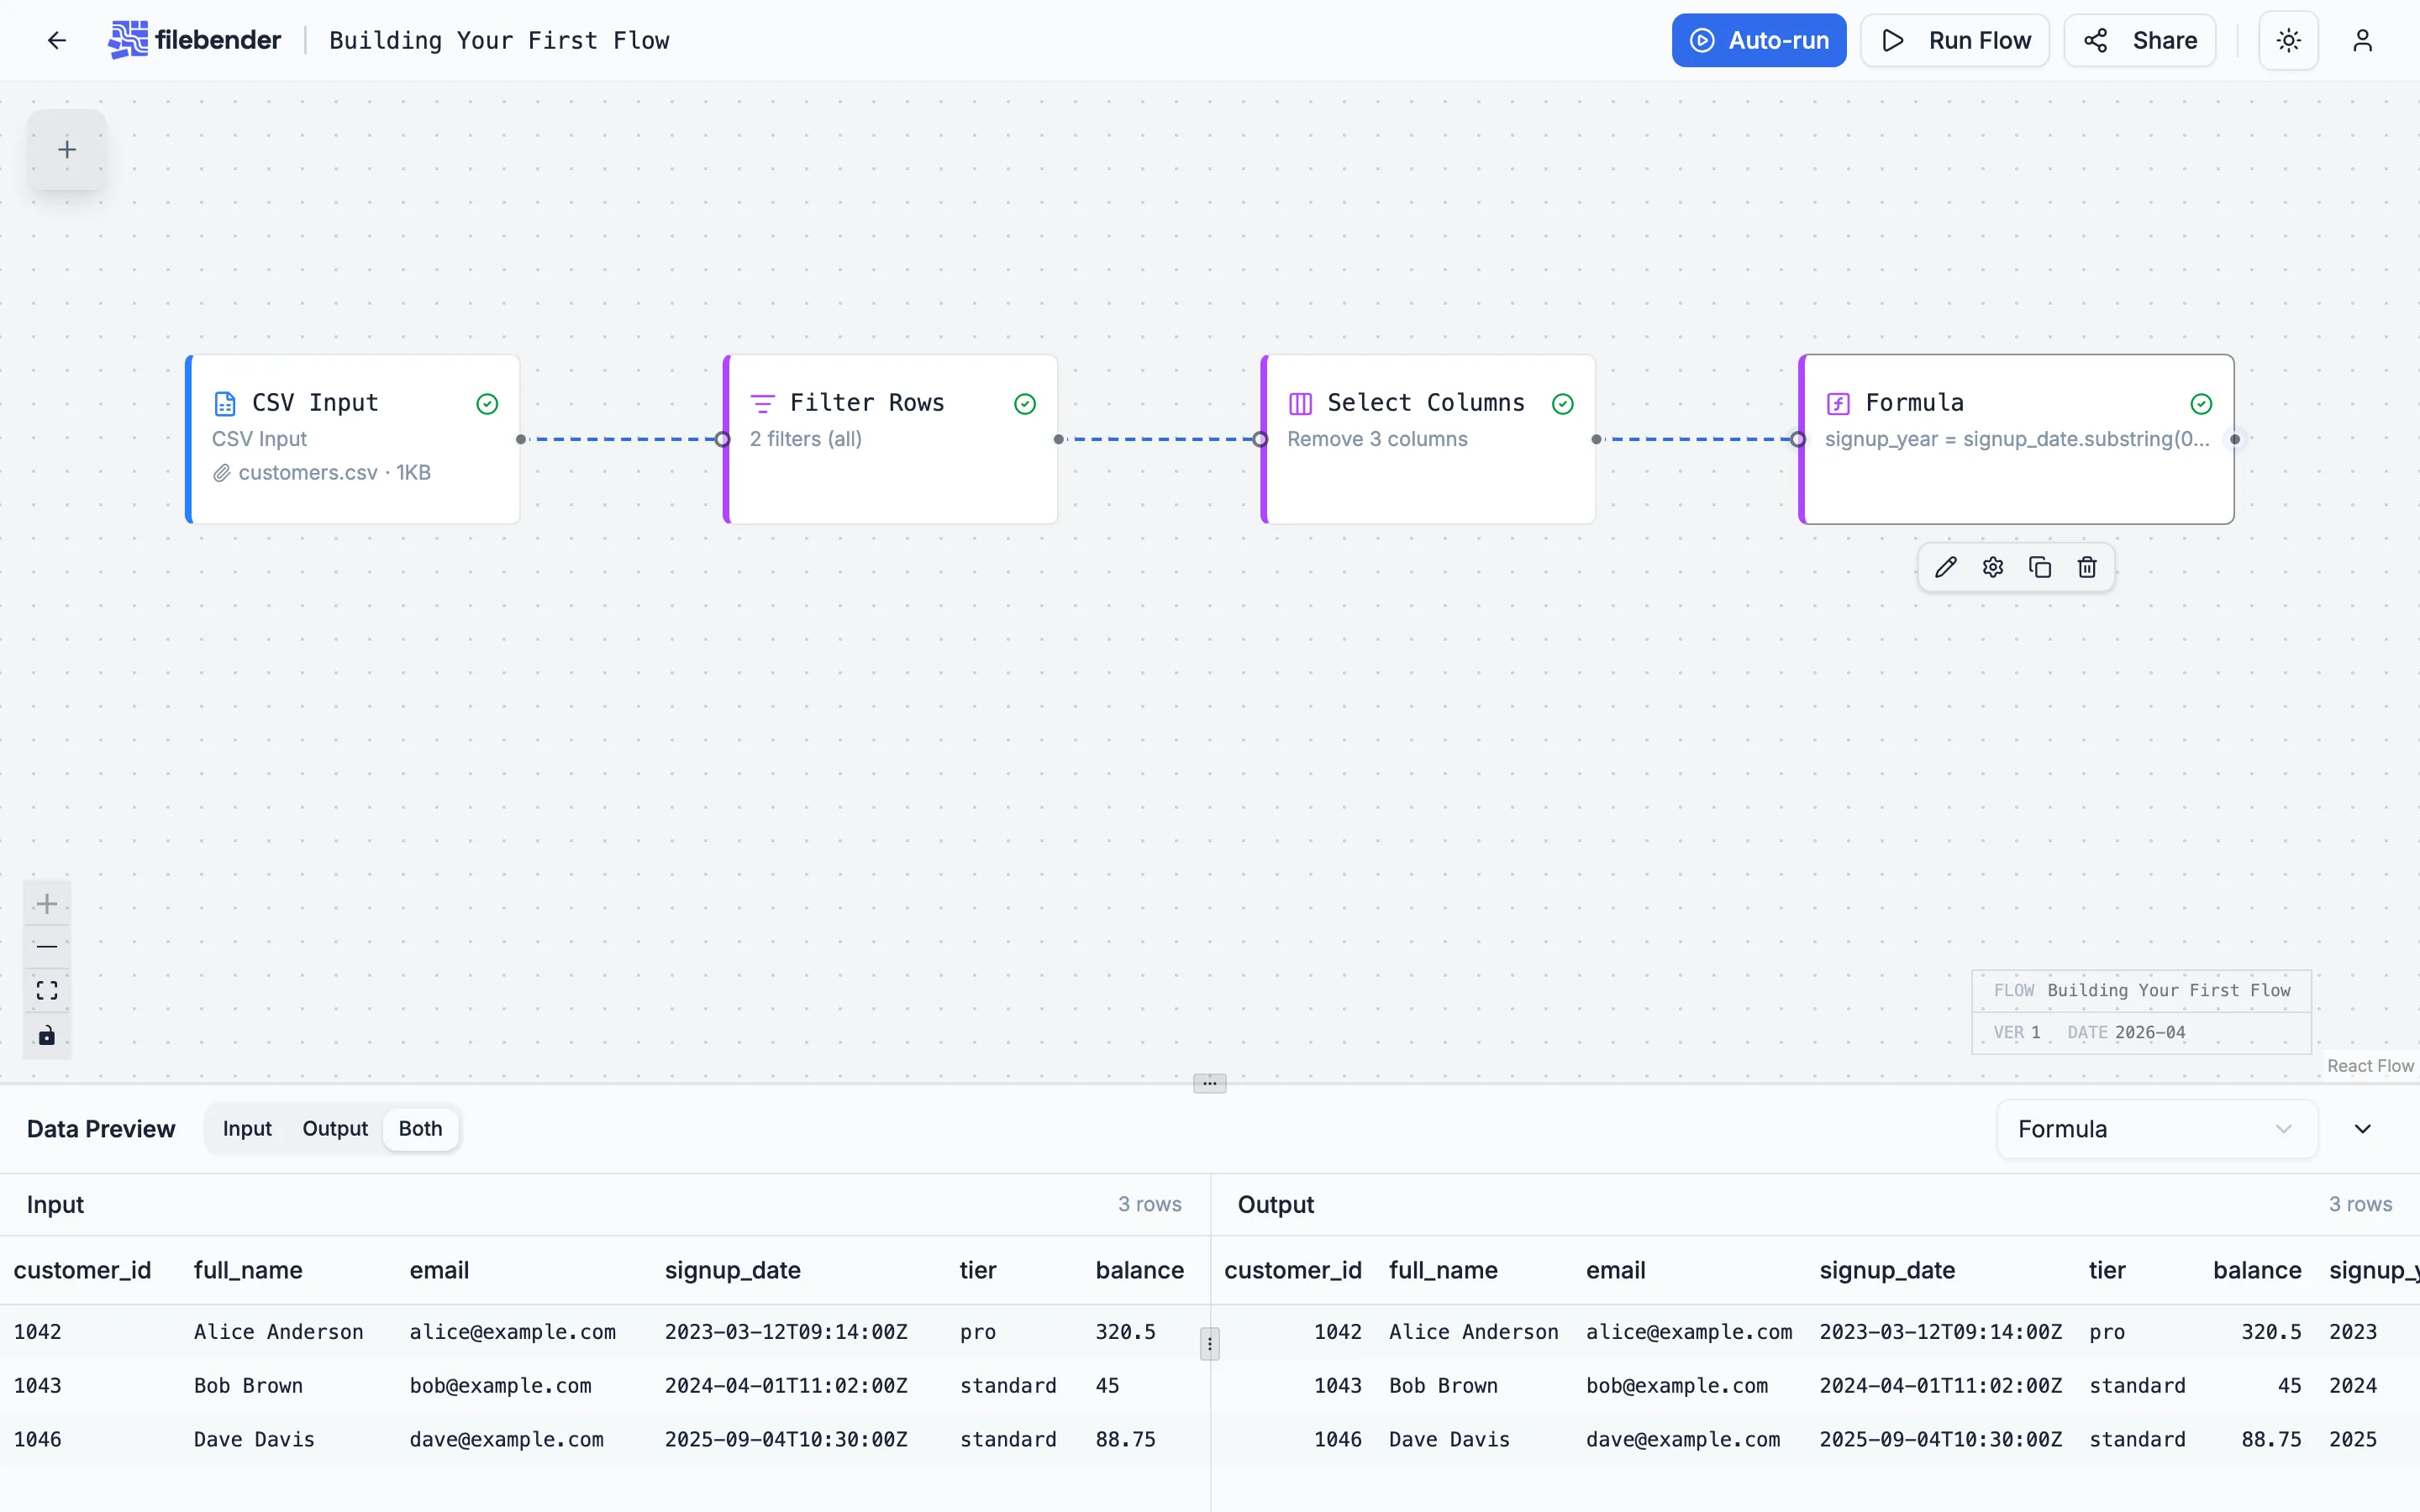Click Output balance column header
Viewport: 2420px width, 1512px height.
[x=2257, y=1270]
